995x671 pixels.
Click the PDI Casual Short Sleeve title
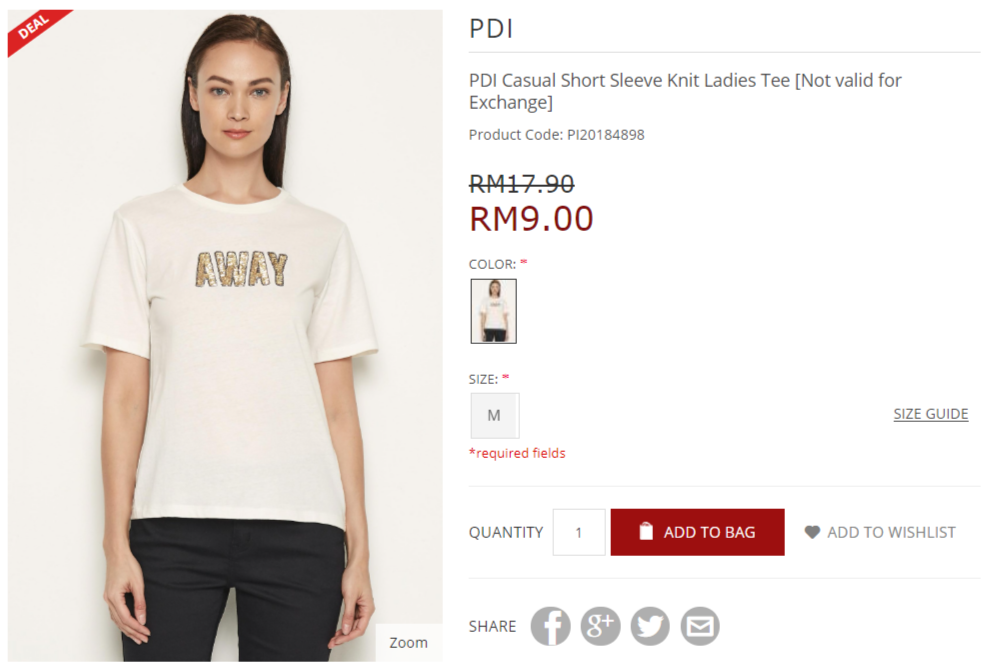click(x=685, y=91)
